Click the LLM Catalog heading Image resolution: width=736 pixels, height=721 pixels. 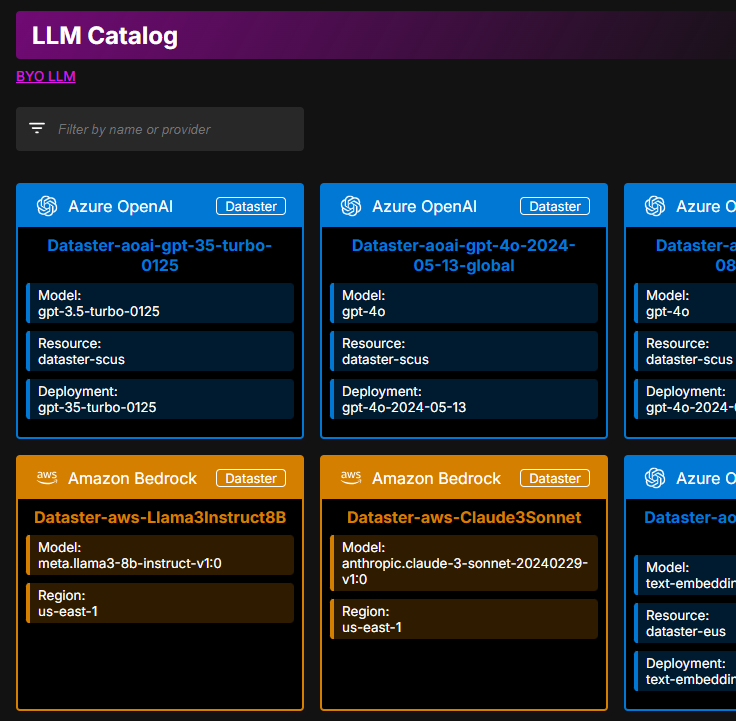[x=105, y=36]
